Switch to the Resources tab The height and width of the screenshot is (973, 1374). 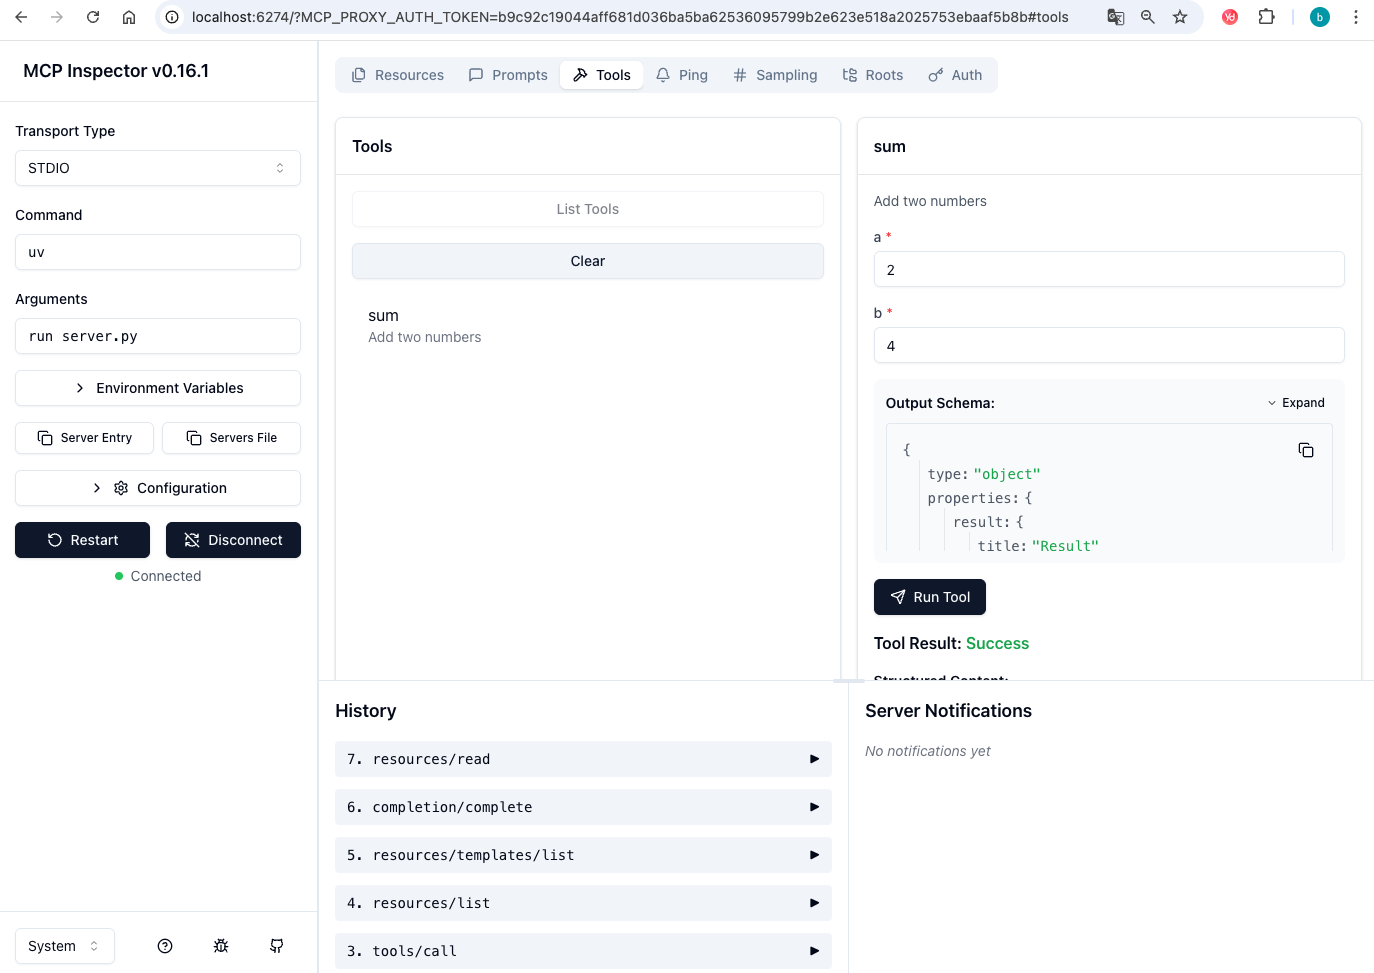[x=397, y=74]
